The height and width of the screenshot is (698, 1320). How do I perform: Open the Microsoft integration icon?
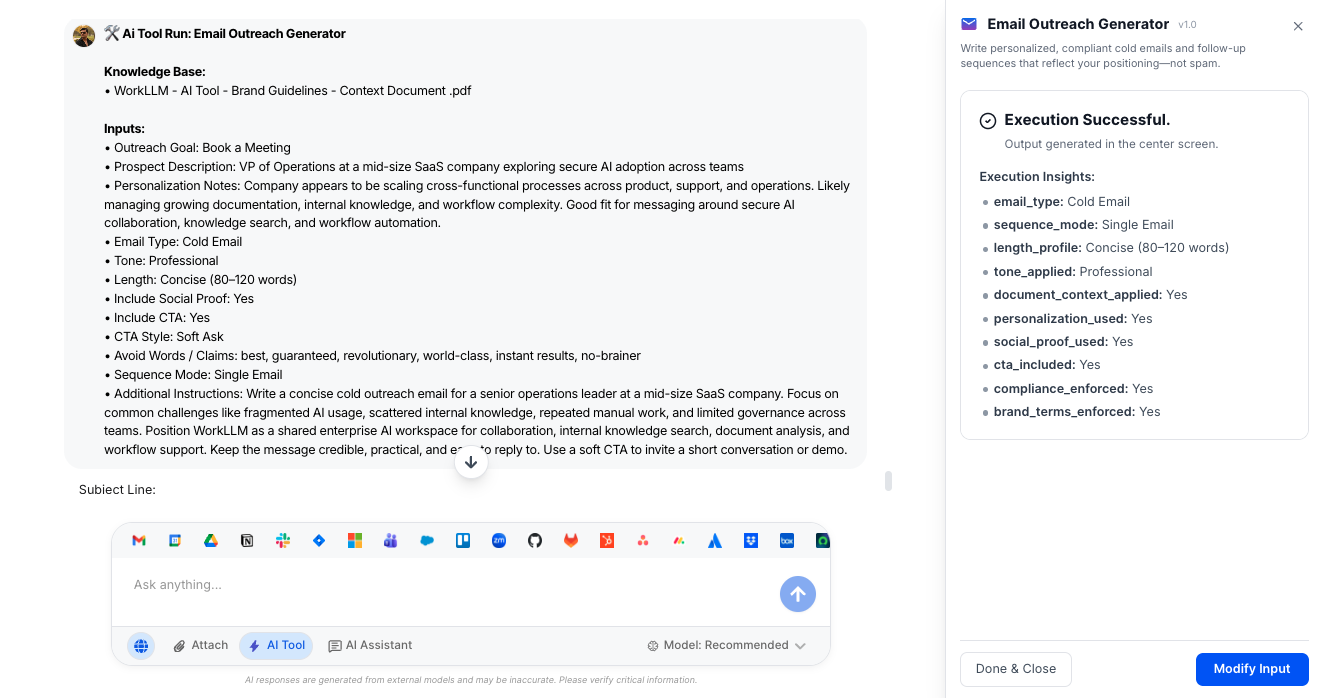(x=354, y=540)
